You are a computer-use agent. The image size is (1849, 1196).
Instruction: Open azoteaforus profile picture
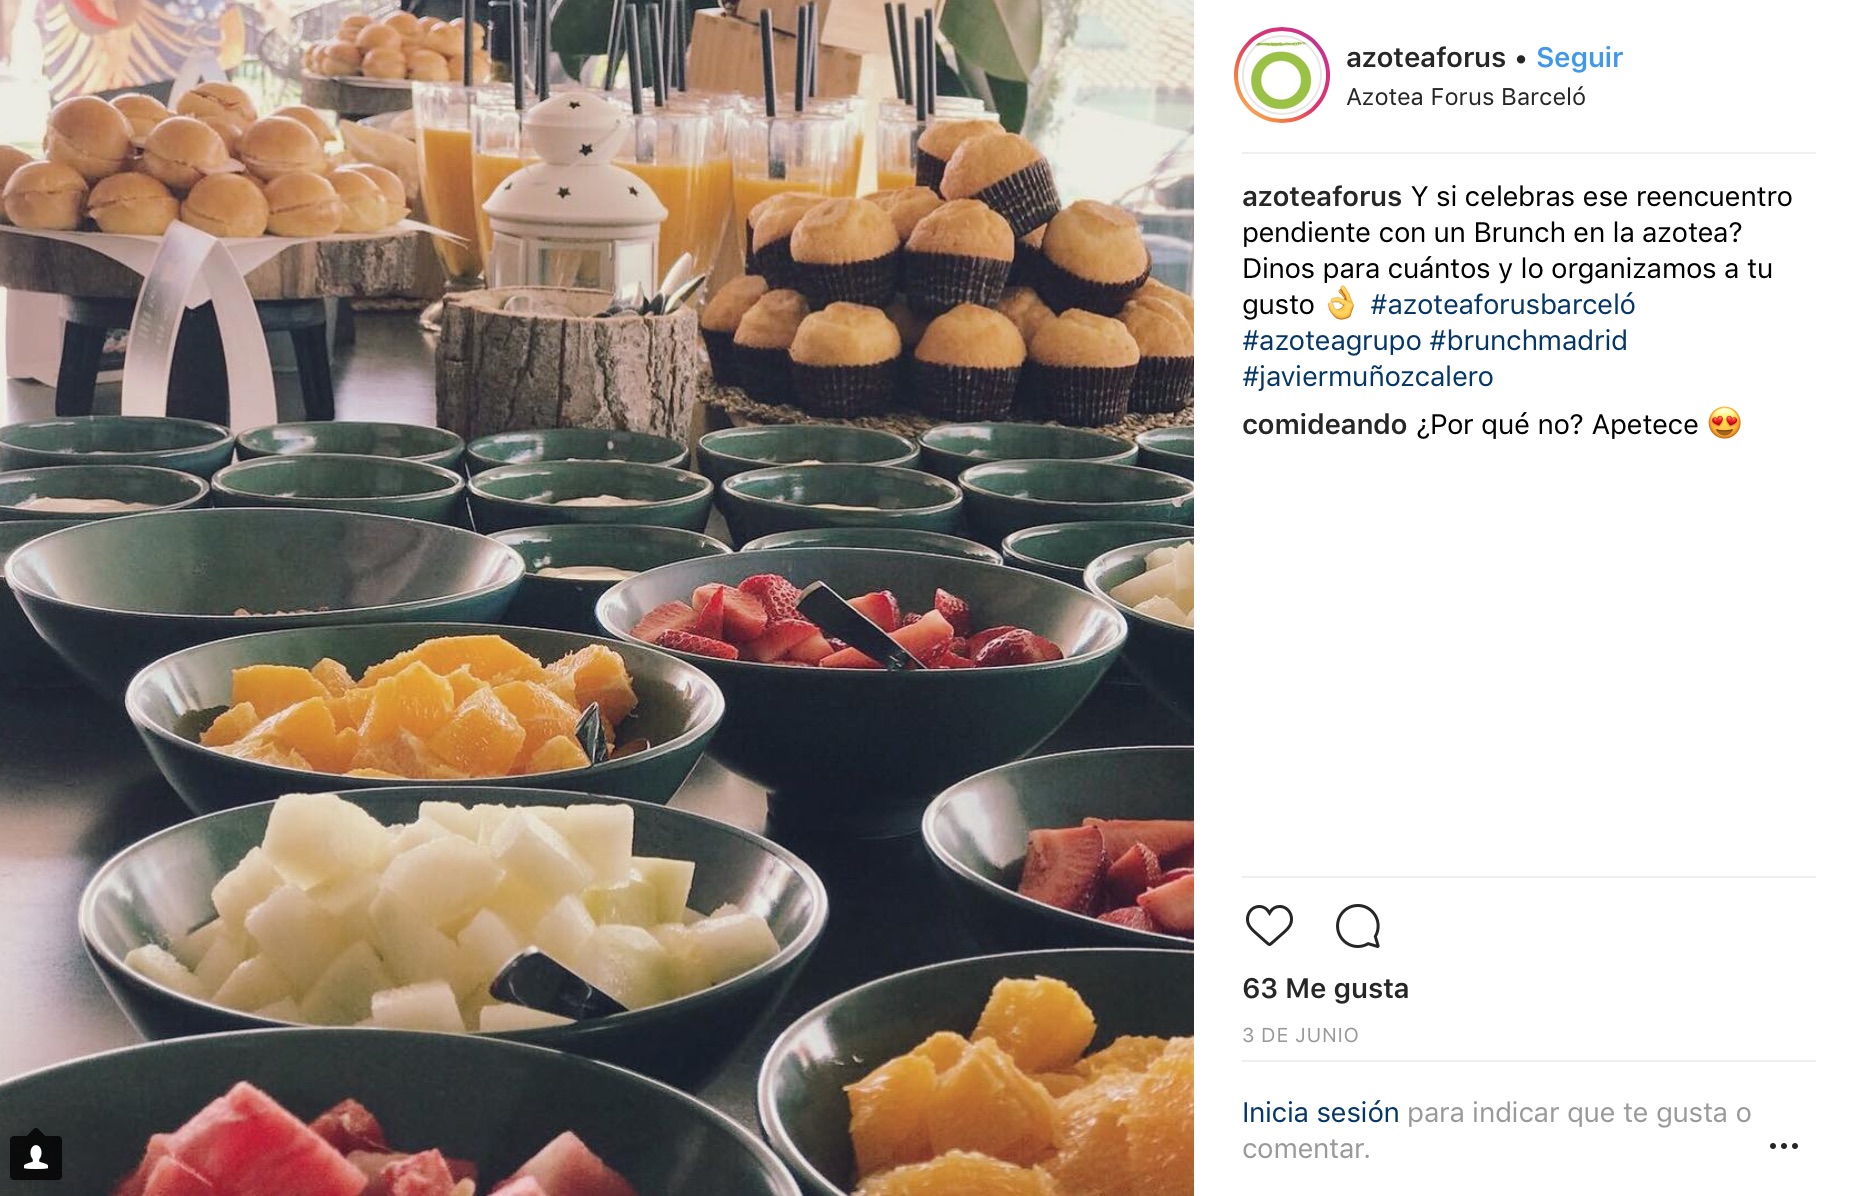[1281, 75]
